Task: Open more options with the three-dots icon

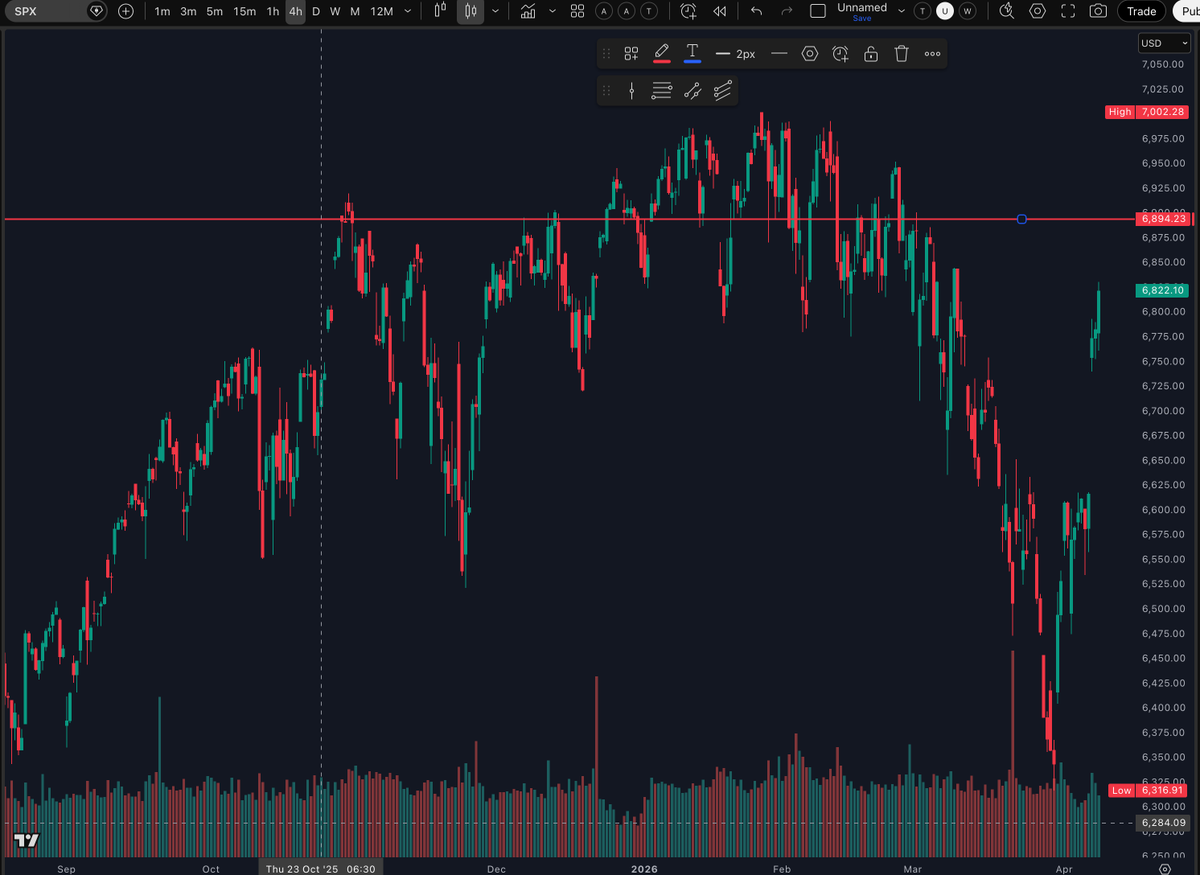Action: tap(932, 54)
